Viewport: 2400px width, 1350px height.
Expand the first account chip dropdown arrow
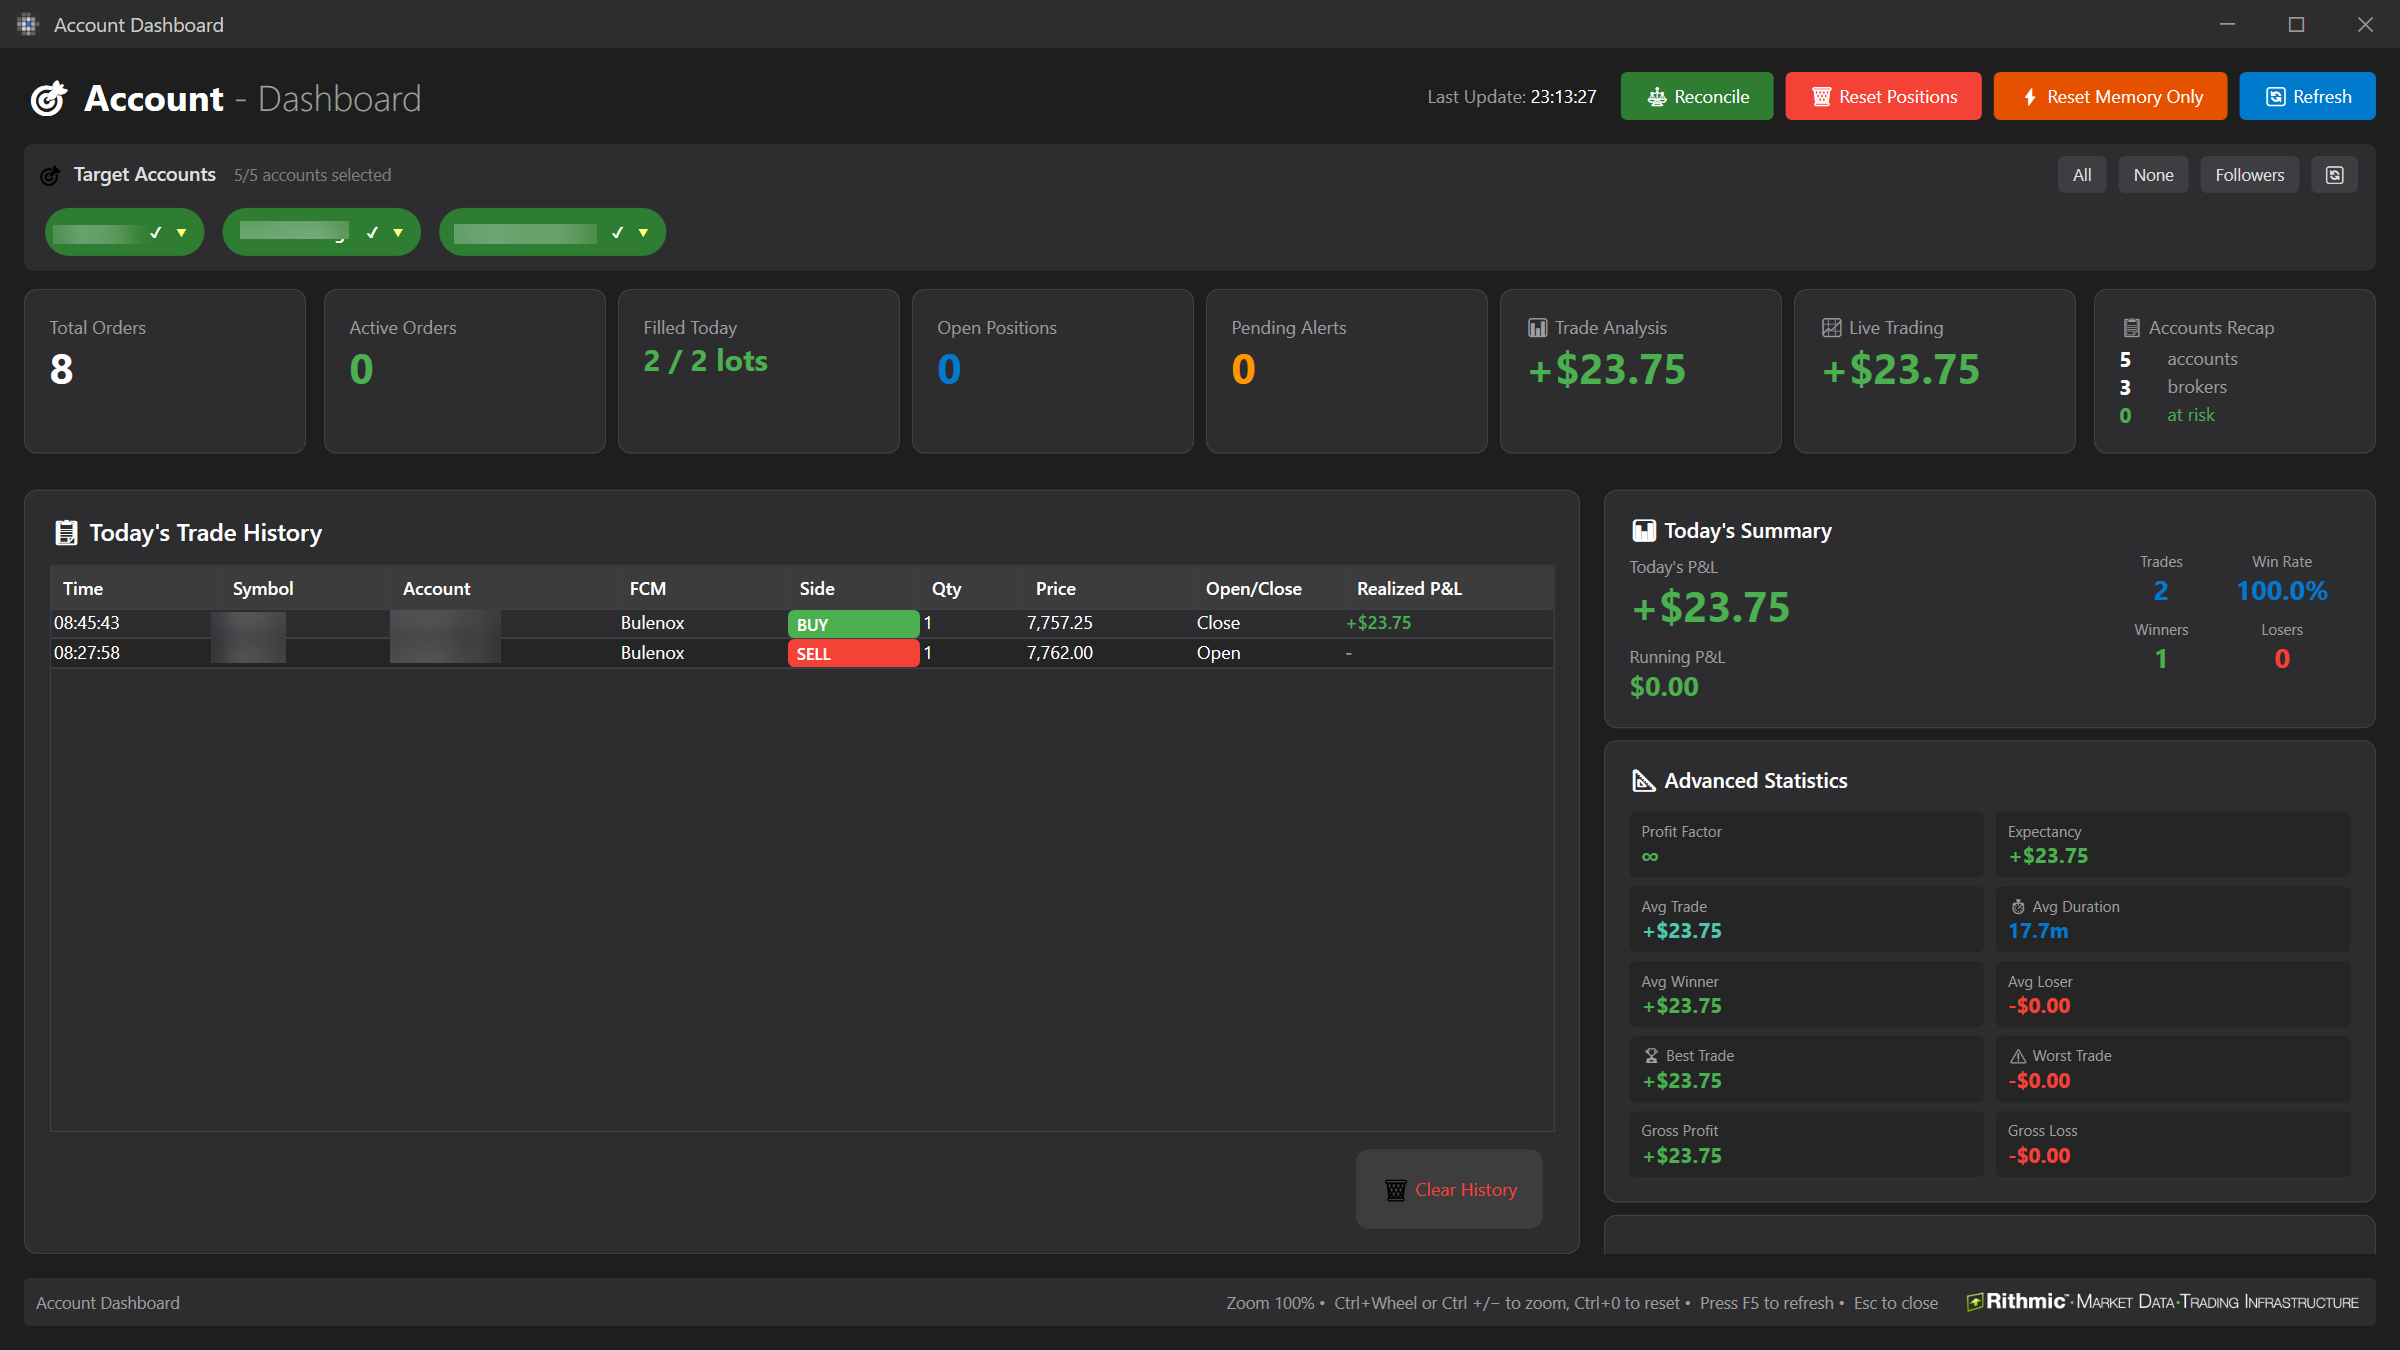pos(181,233)
